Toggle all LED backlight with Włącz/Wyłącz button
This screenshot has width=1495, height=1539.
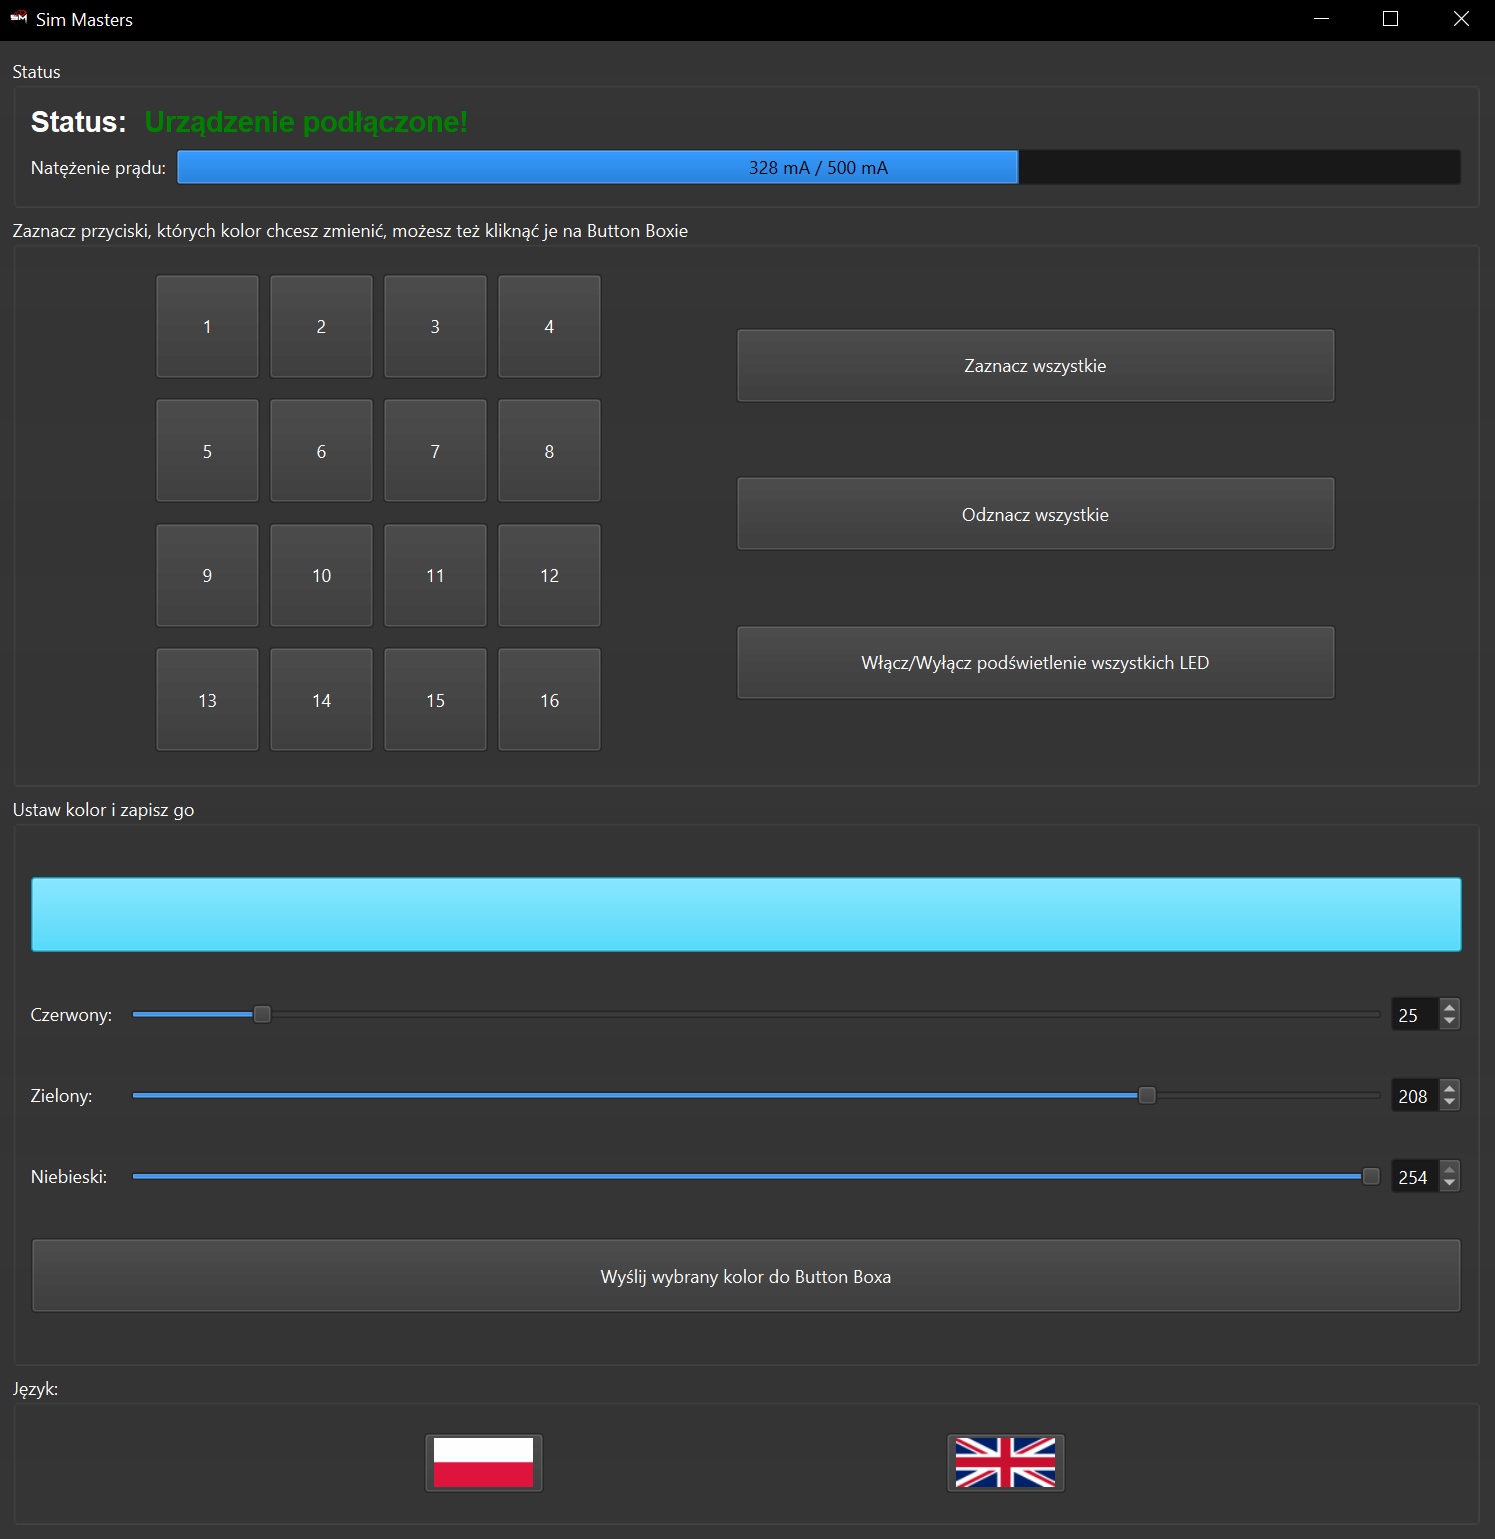[1035, 663]
